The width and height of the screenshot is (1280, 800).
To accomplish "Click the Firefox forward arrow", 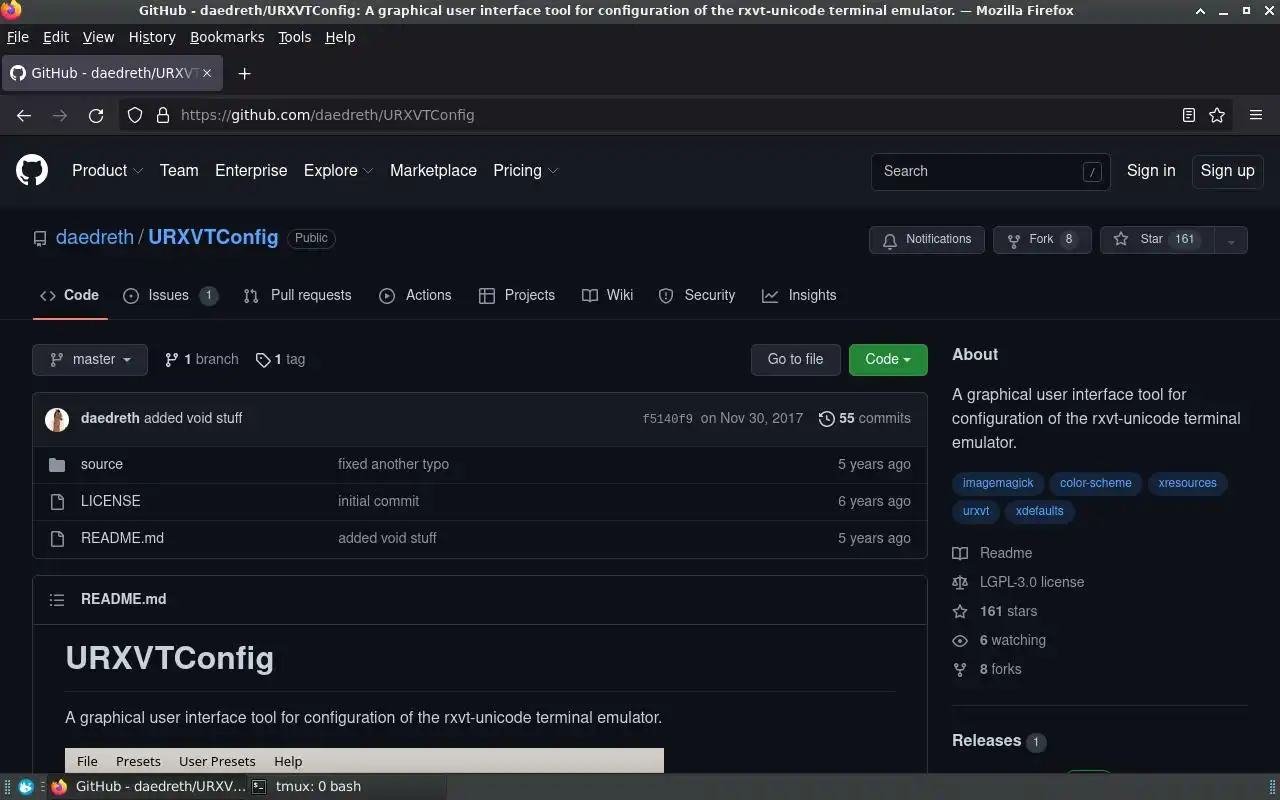I will coord(60,115).
